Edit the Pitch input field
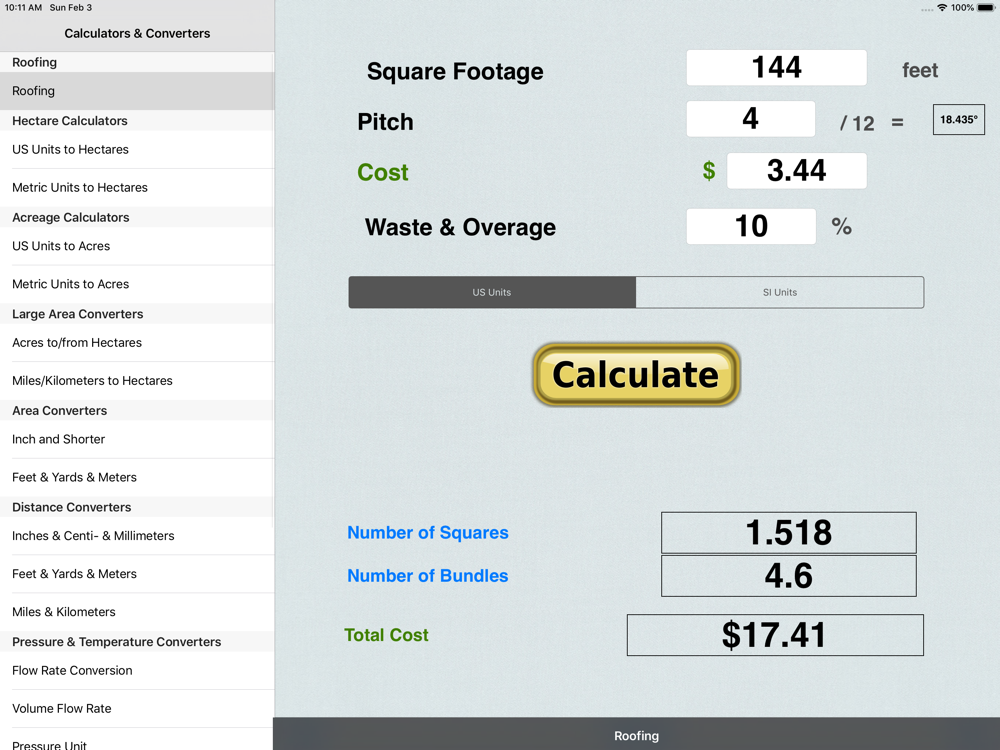Viewport: 1000px width, 750px height. pyautogui.click(x=751, y=119)
